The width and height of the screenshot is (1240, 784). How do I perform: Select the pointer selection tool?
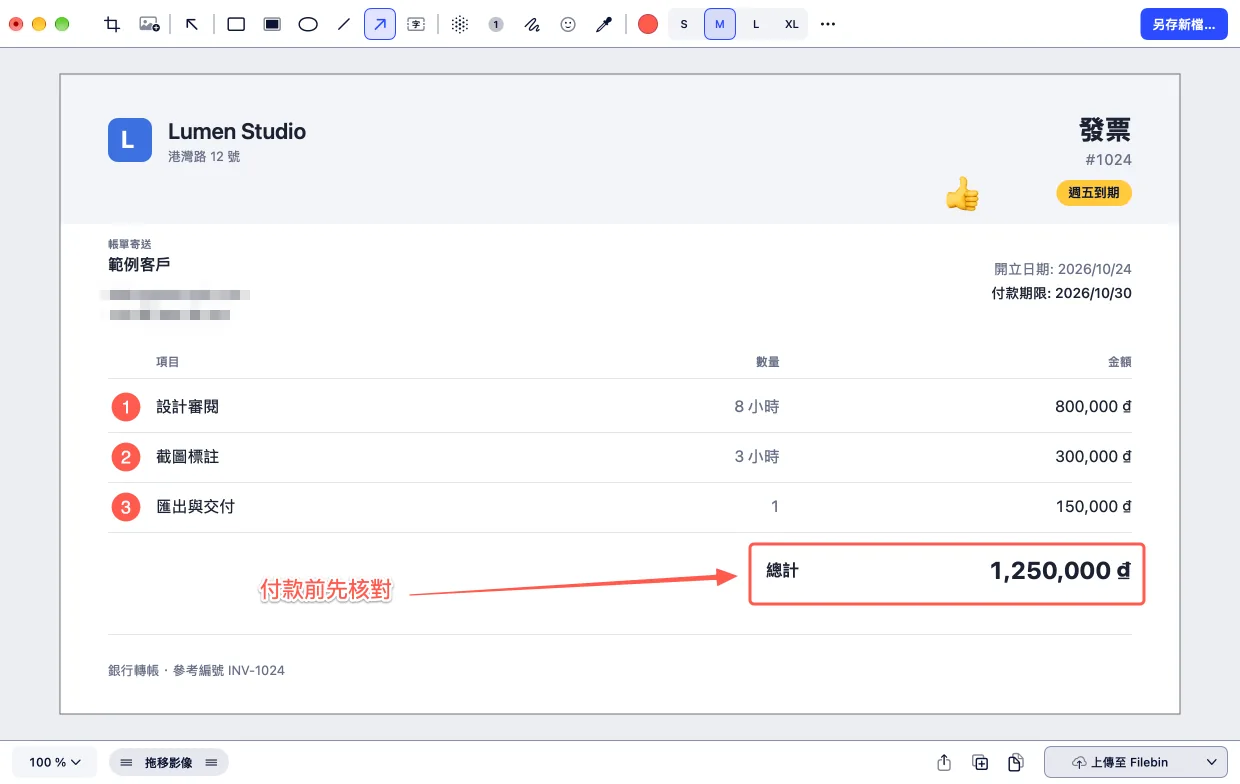pos(192,24)
